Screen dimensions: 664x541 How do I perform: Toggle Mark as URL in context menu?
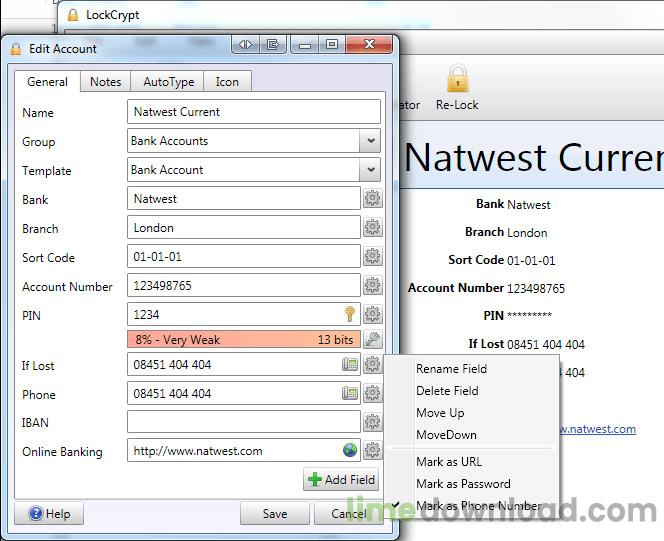tap(448, 461)
